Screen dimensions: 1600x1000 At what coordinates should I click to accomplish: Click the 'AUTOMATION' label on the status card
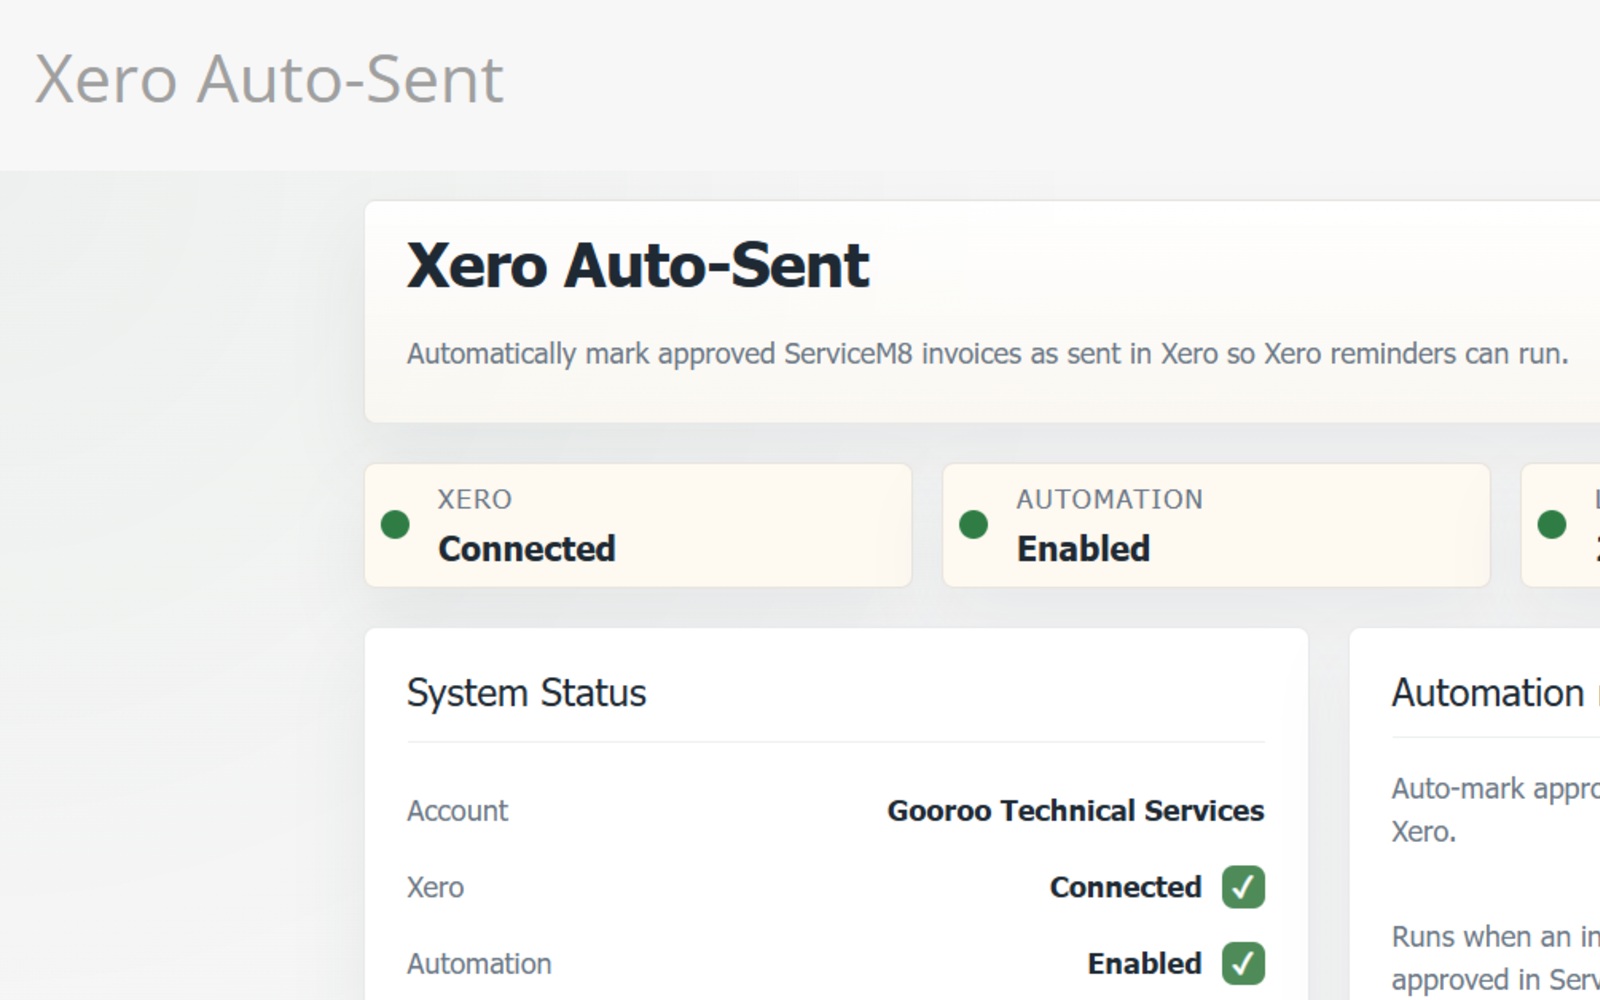(1110, 499)
